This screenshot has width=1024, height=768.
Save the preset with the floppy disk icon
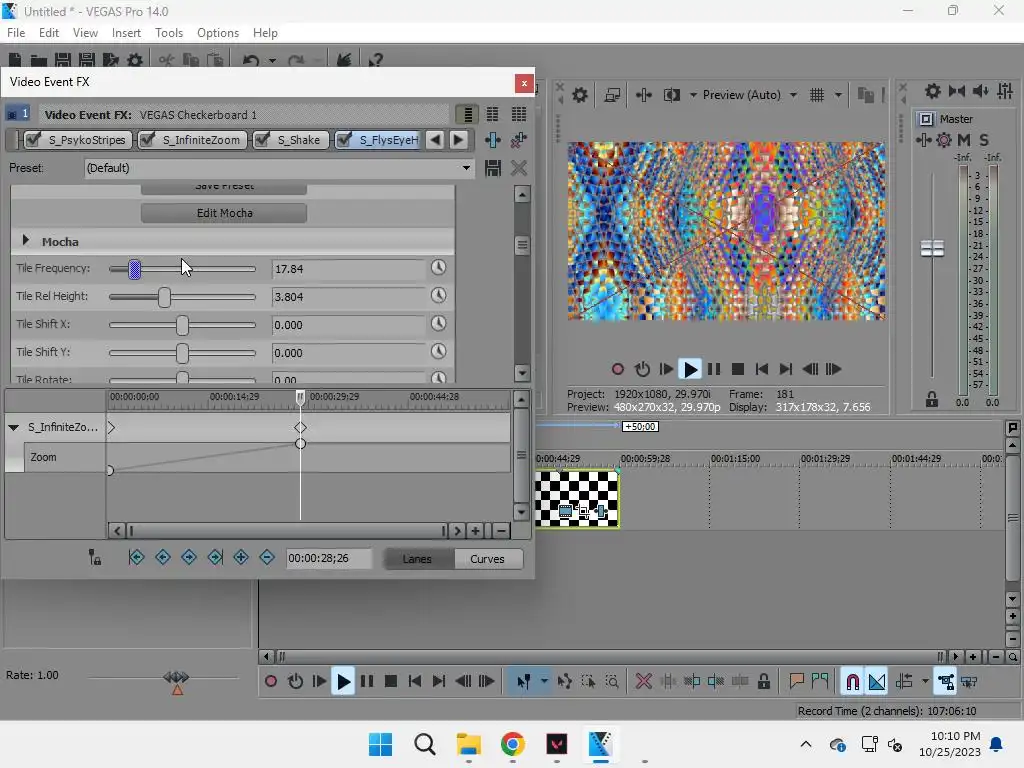(x=493, y=168)
